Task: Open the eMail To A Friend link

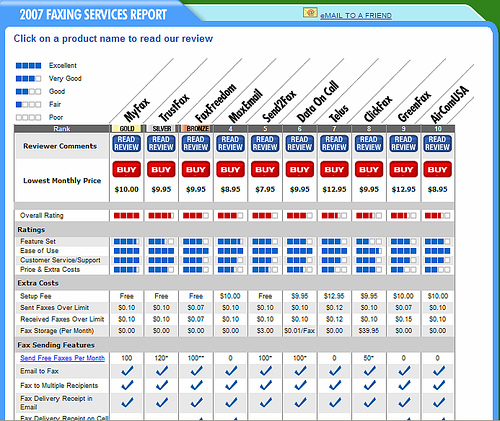Action: (x=356, y=16)
